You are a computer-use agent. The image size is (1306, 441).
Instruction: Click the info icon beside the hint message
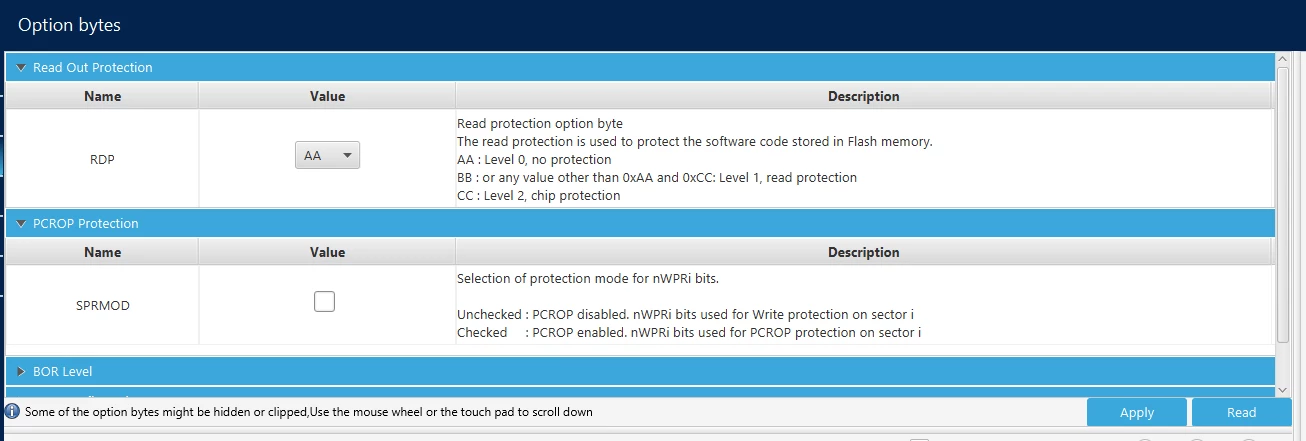(x=12, y=411)
